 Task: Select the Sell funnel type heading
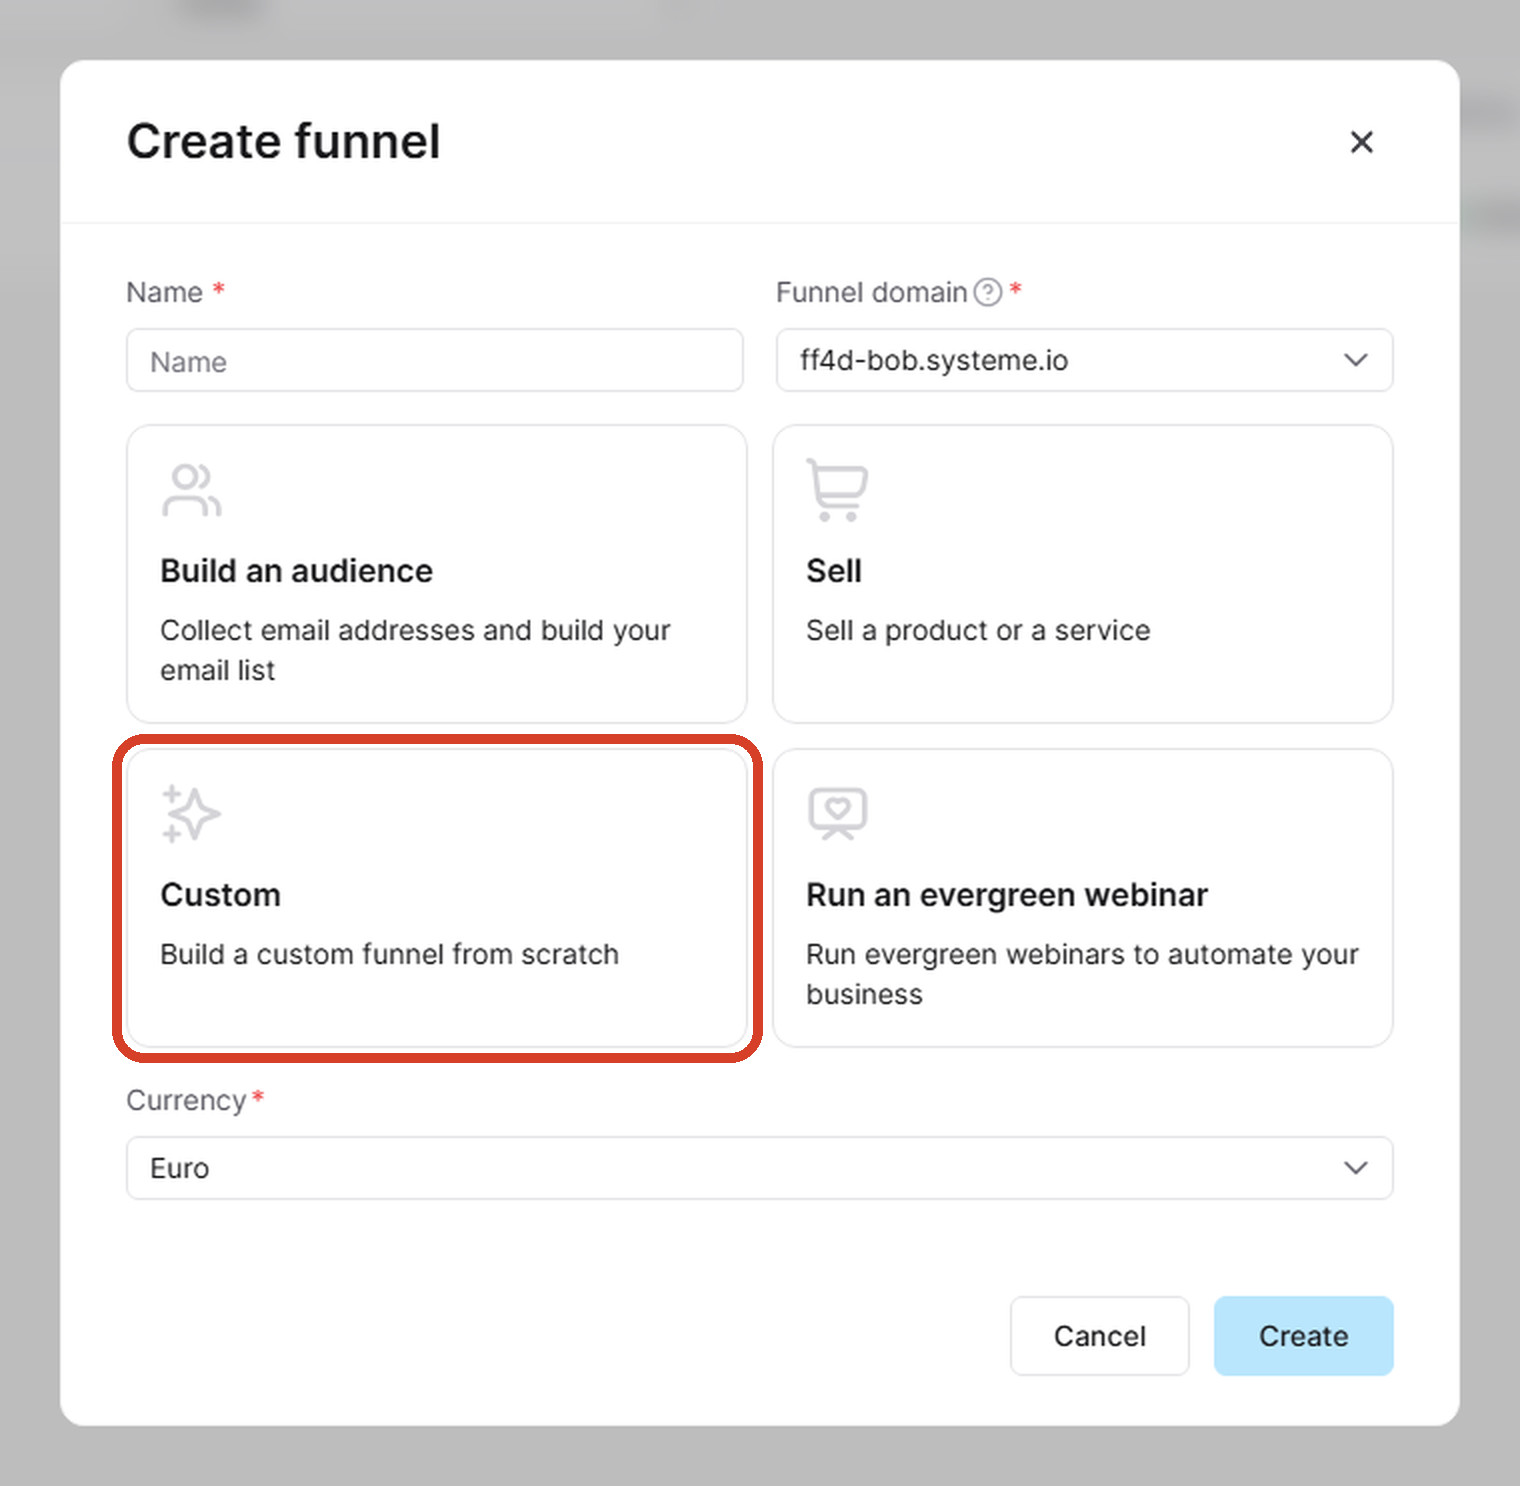click(834, 571)
